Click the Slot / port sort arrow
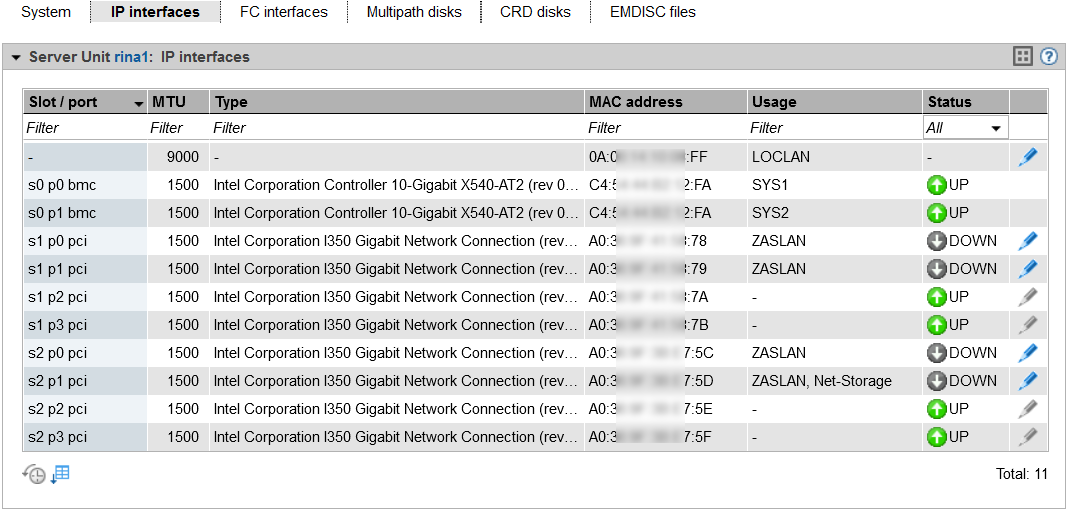This screenshot has width=1067, height=511. coord(138,103)
